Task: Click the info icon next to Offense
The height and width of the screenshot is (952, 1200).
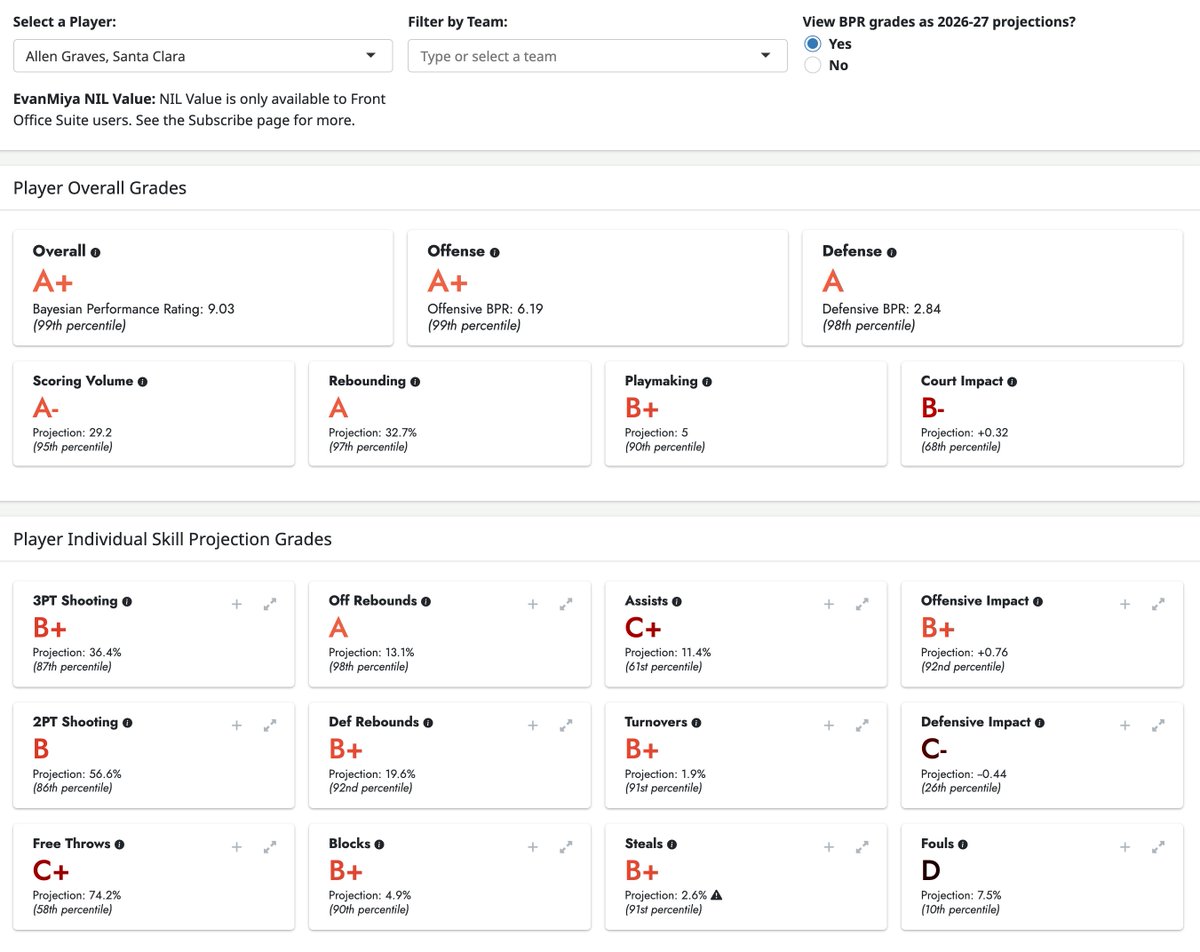Action: (495, 252)
